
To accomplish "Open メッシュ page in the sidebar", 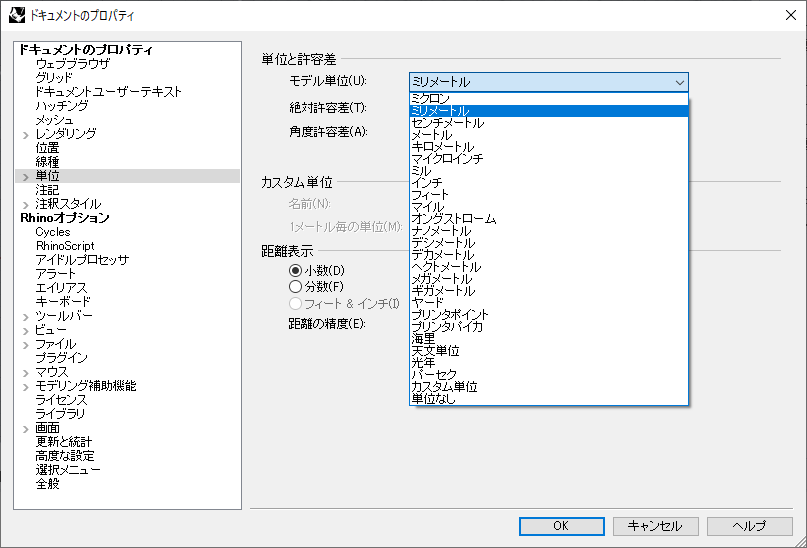I will (x=54, y=120).
